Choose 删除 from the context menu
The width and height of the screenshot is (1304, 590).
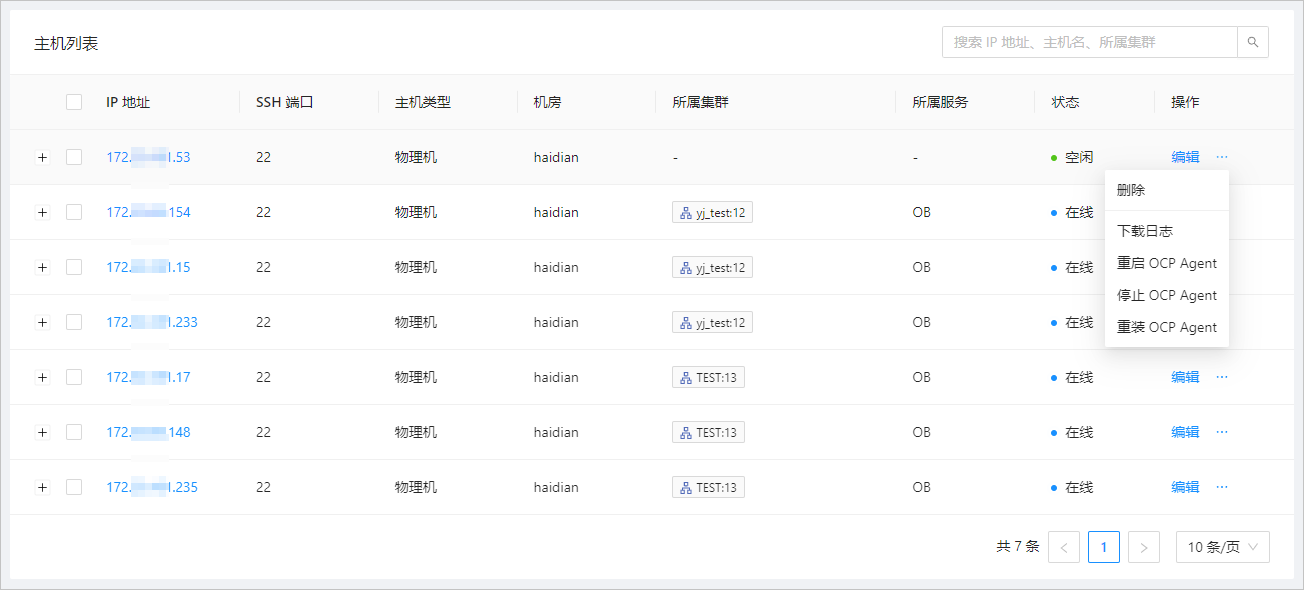click(x=1167, y=190)
